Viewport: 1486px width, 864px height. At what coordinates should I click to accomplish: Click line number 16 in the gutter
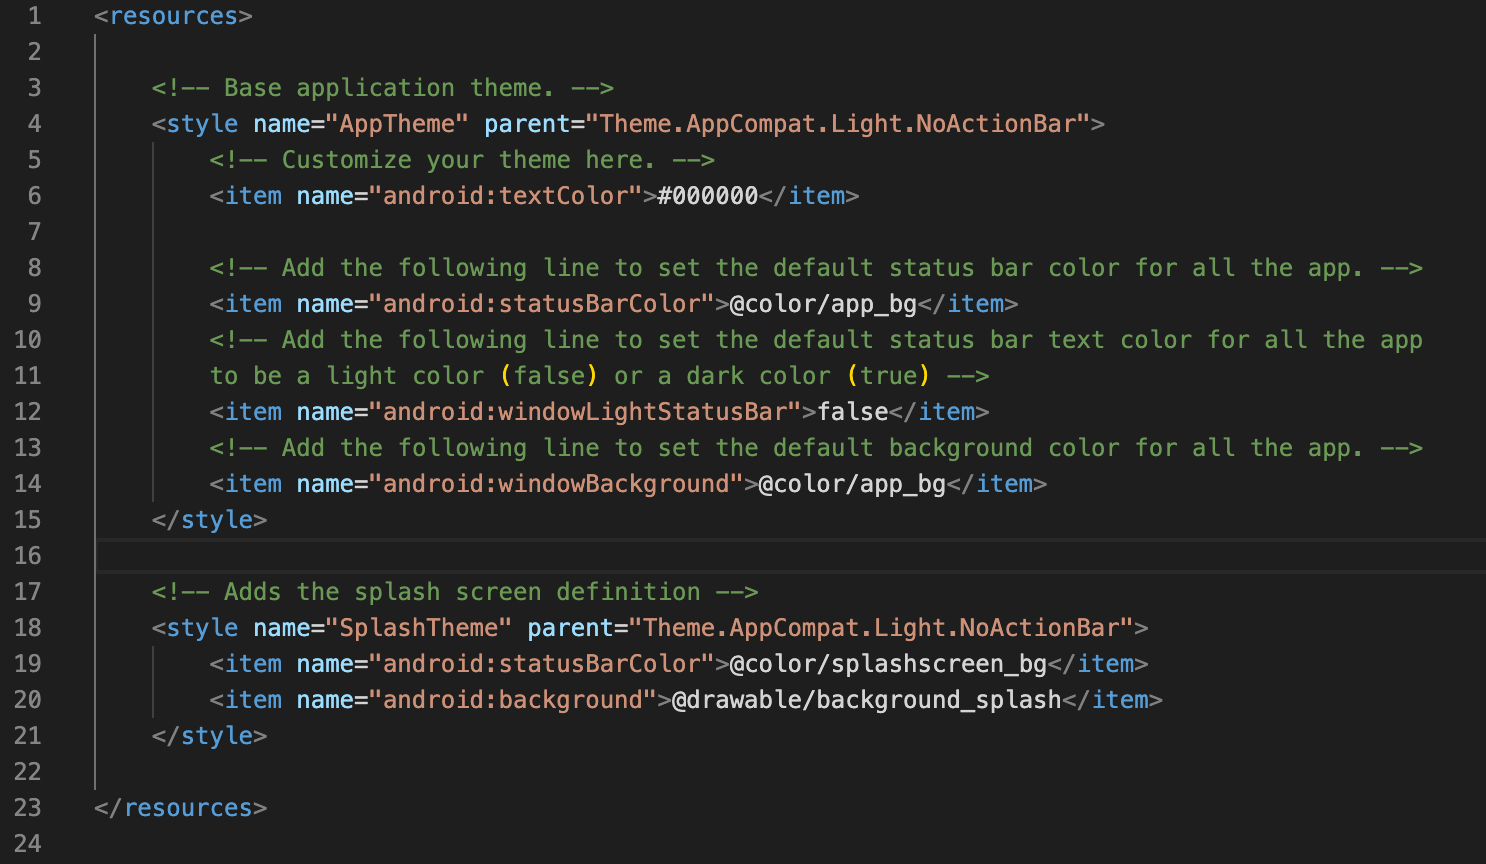point(27,556)
